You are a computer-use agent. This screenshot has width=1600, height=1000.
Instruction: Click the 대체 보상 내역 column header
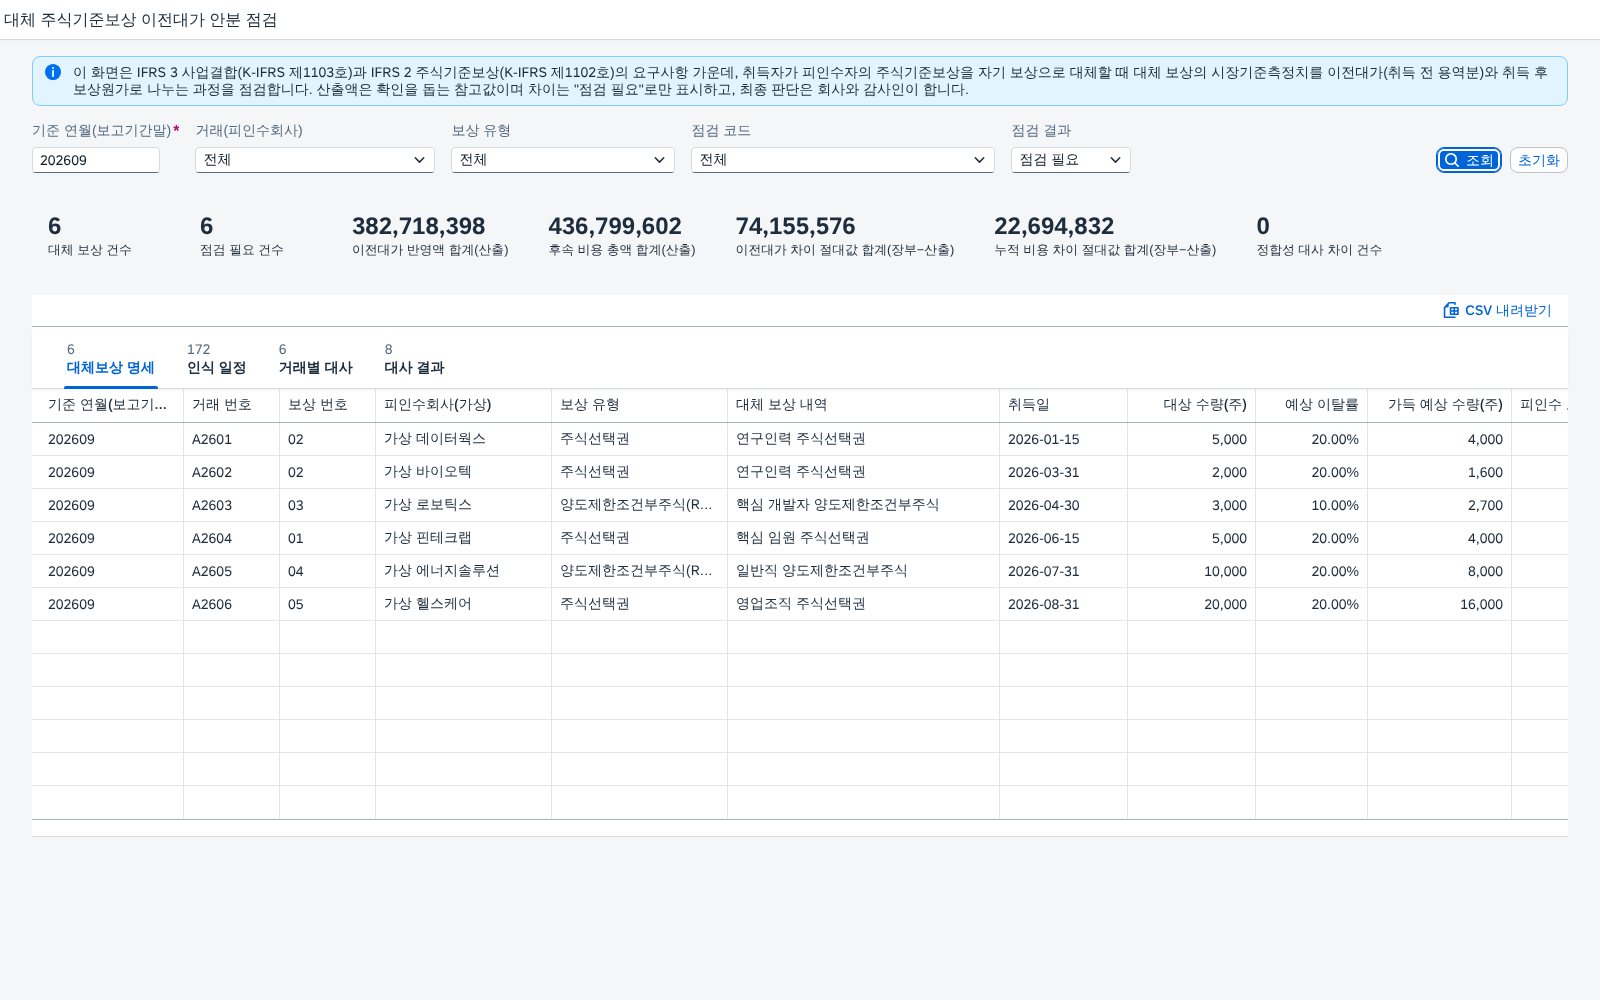point(863,405)
